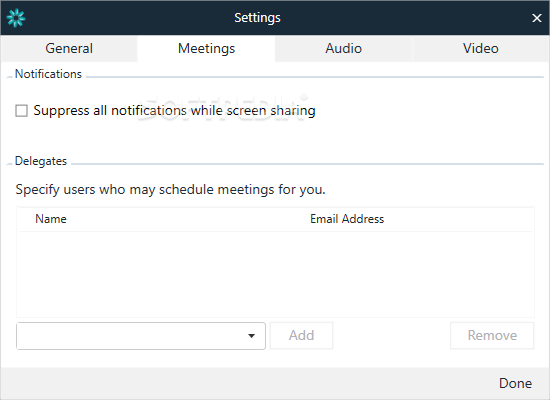Go to the Video tab

[481, 48]
